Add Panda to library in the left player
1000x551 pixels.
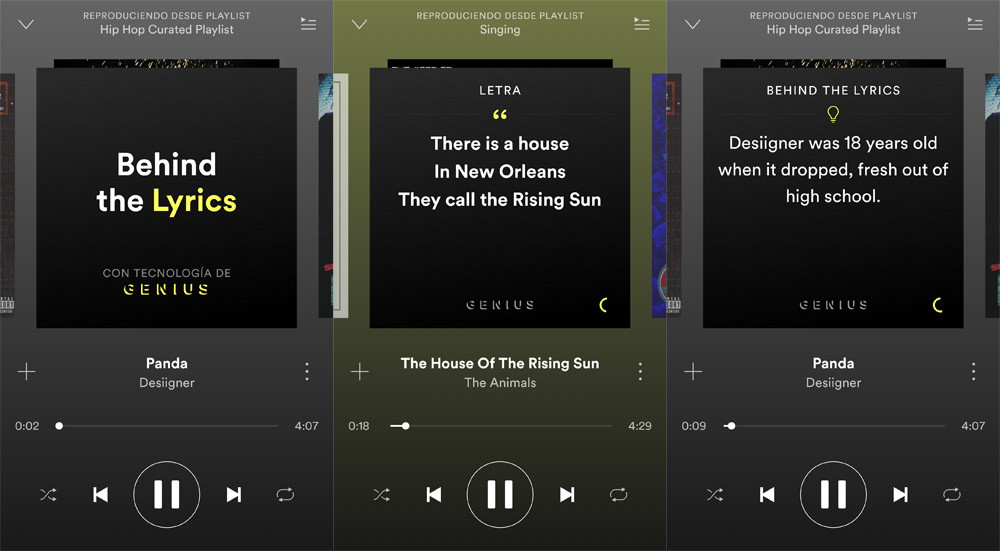pos(26,371)
